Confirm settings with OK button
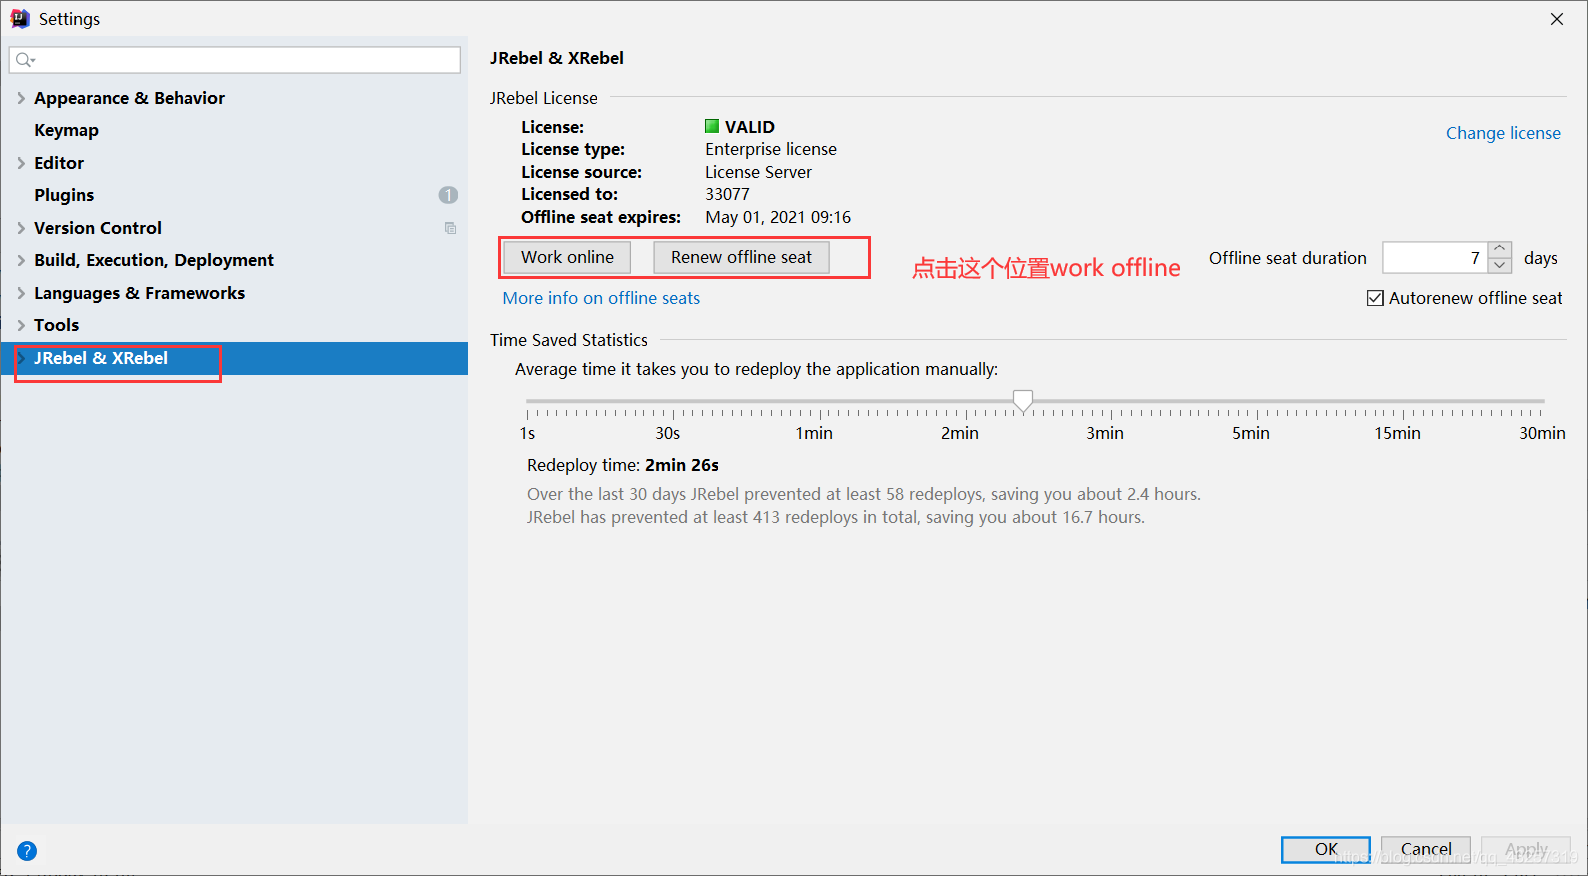 tap(1326, 849)
